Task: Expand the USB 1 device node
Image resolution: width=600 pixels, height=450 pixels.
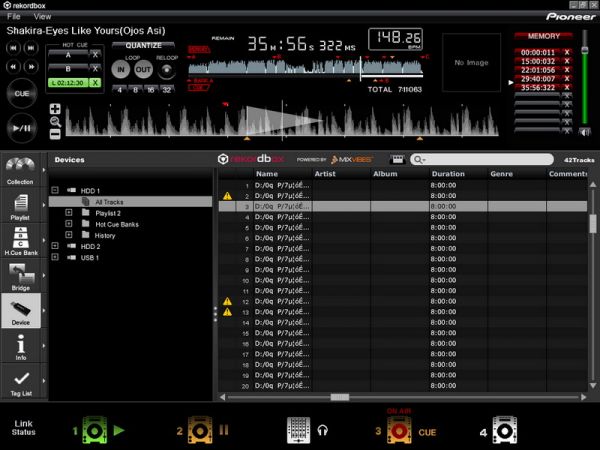Action: [55, 257]
